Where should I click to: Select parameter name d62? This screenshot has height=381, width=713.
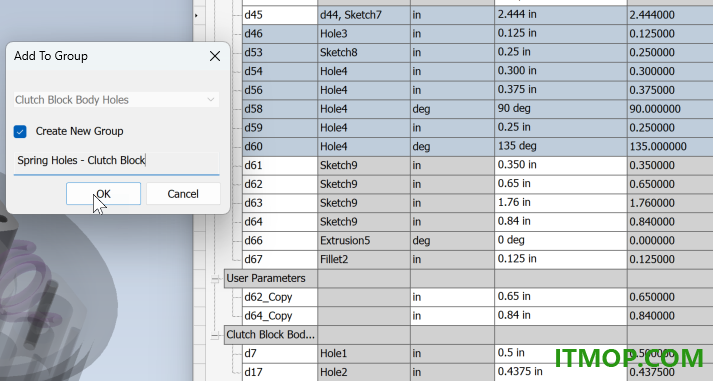(x=280, y=184)
